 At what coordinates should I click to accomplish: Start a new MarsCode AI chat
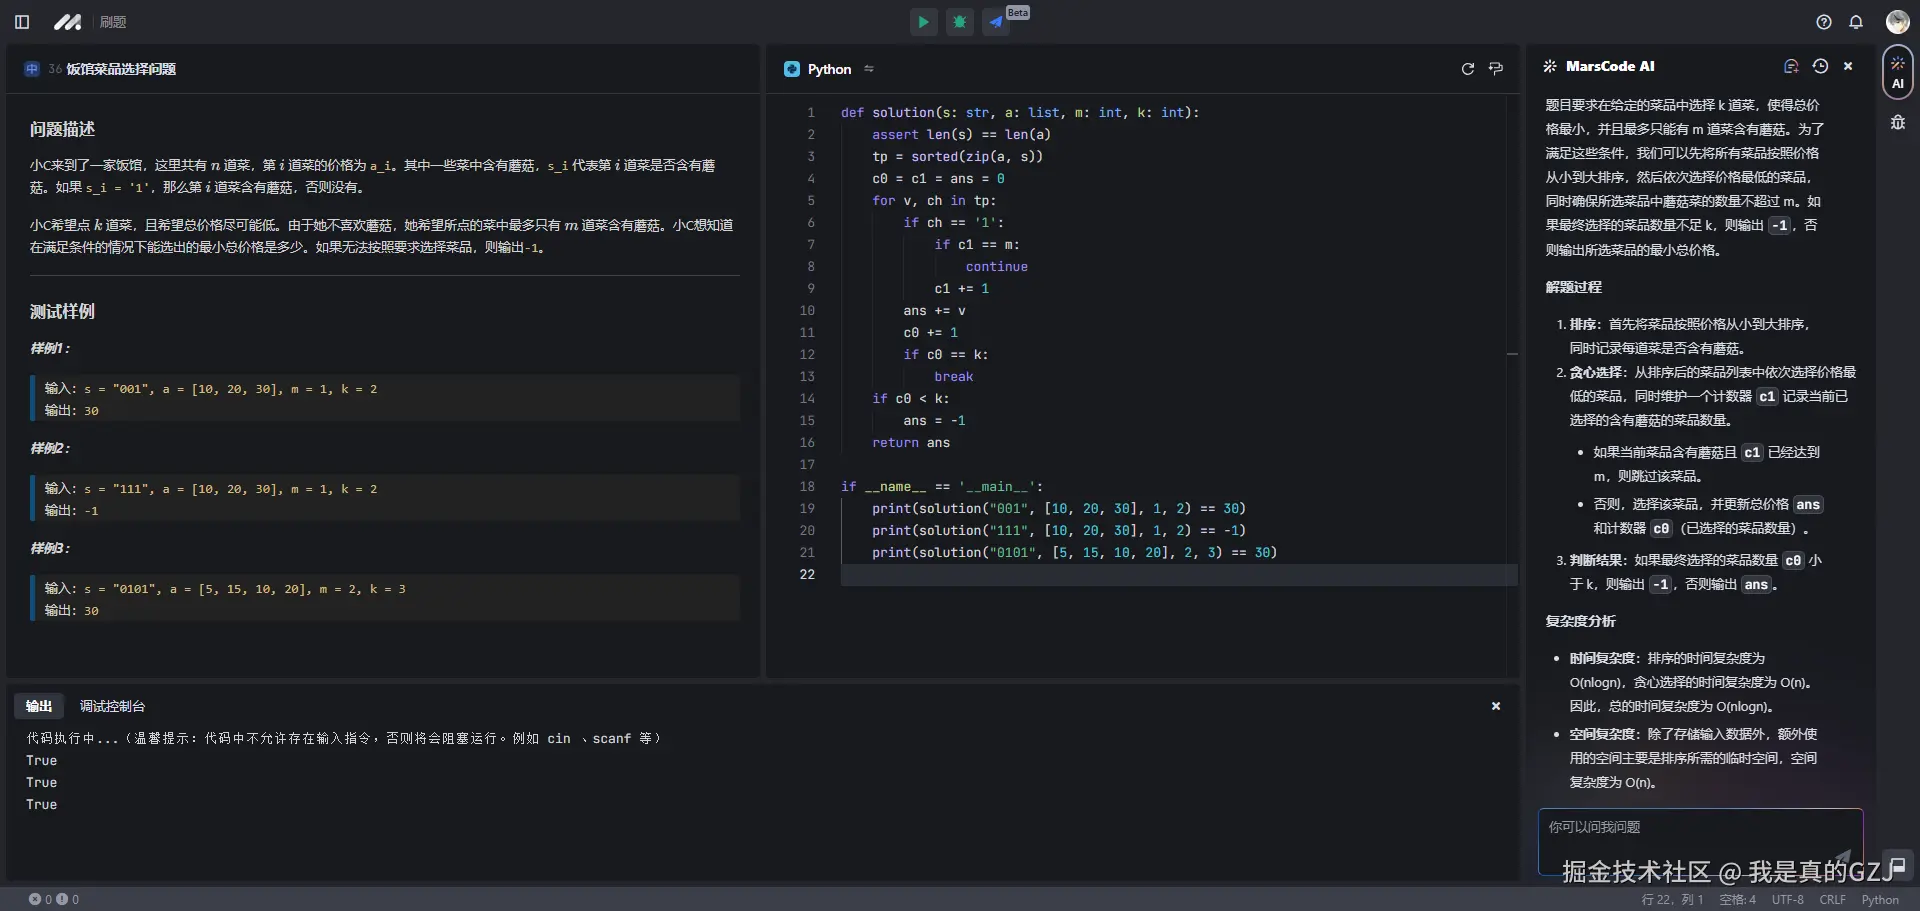coord(1791,66)
